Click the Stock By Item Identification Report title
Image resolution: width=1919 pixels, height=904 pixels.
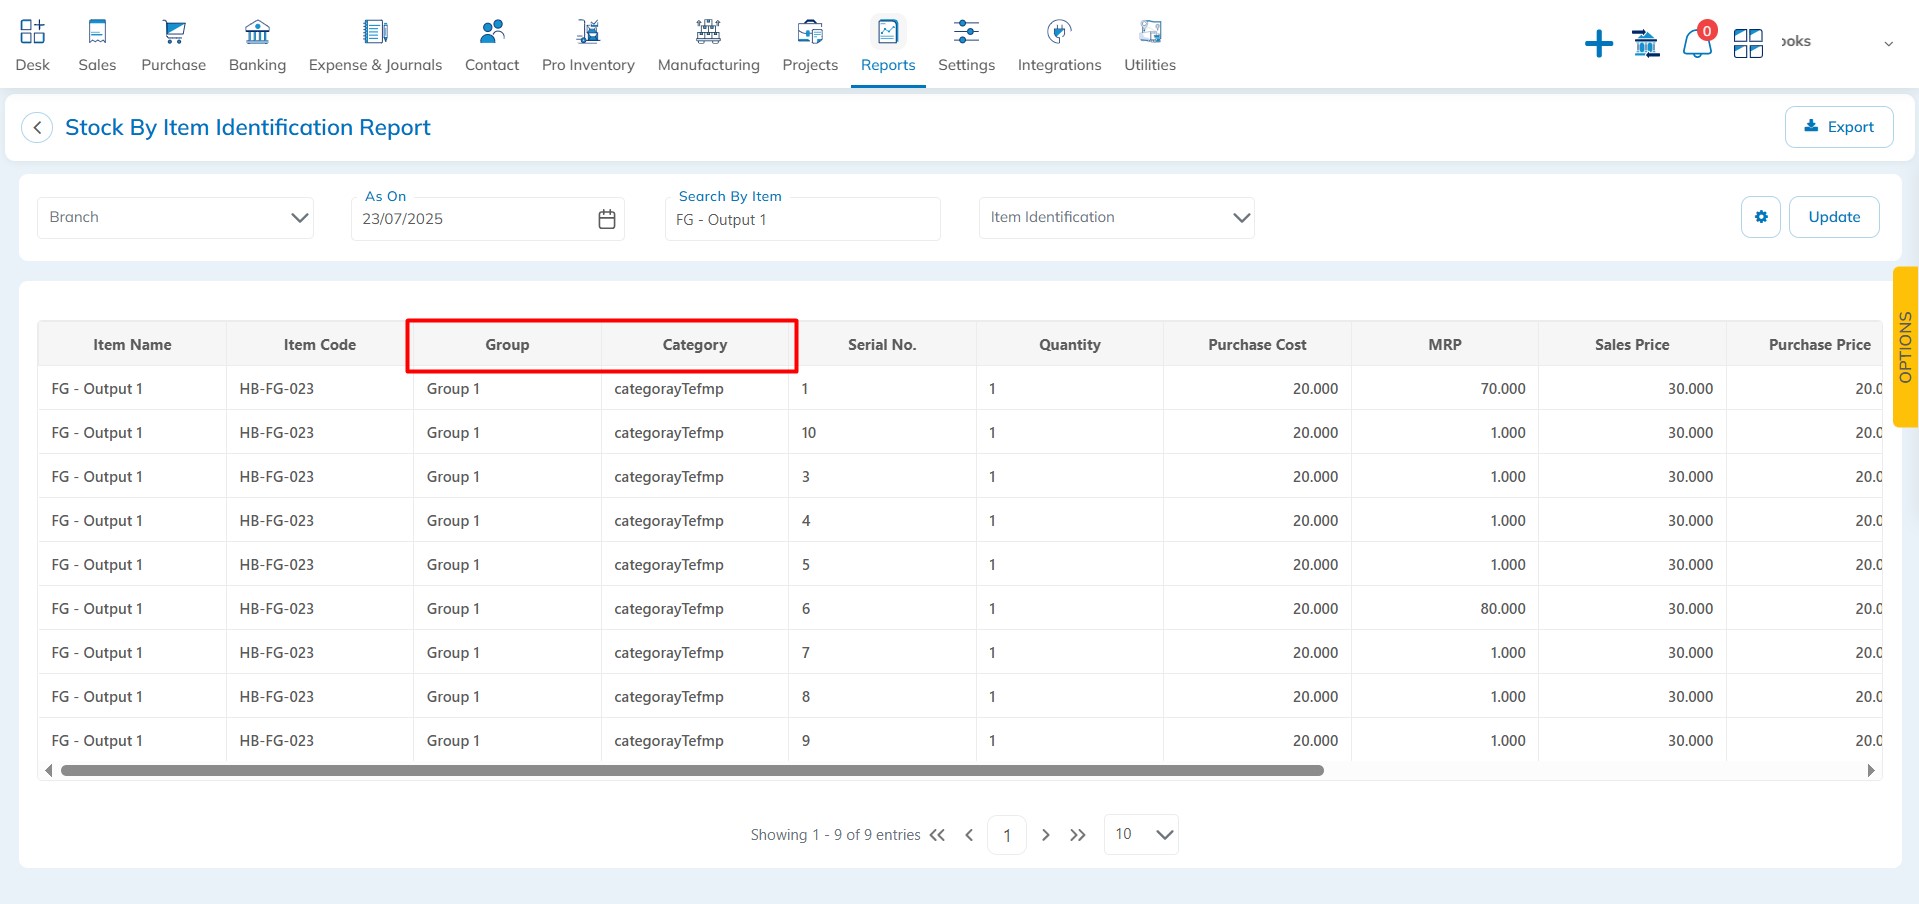tap(248, 128)
